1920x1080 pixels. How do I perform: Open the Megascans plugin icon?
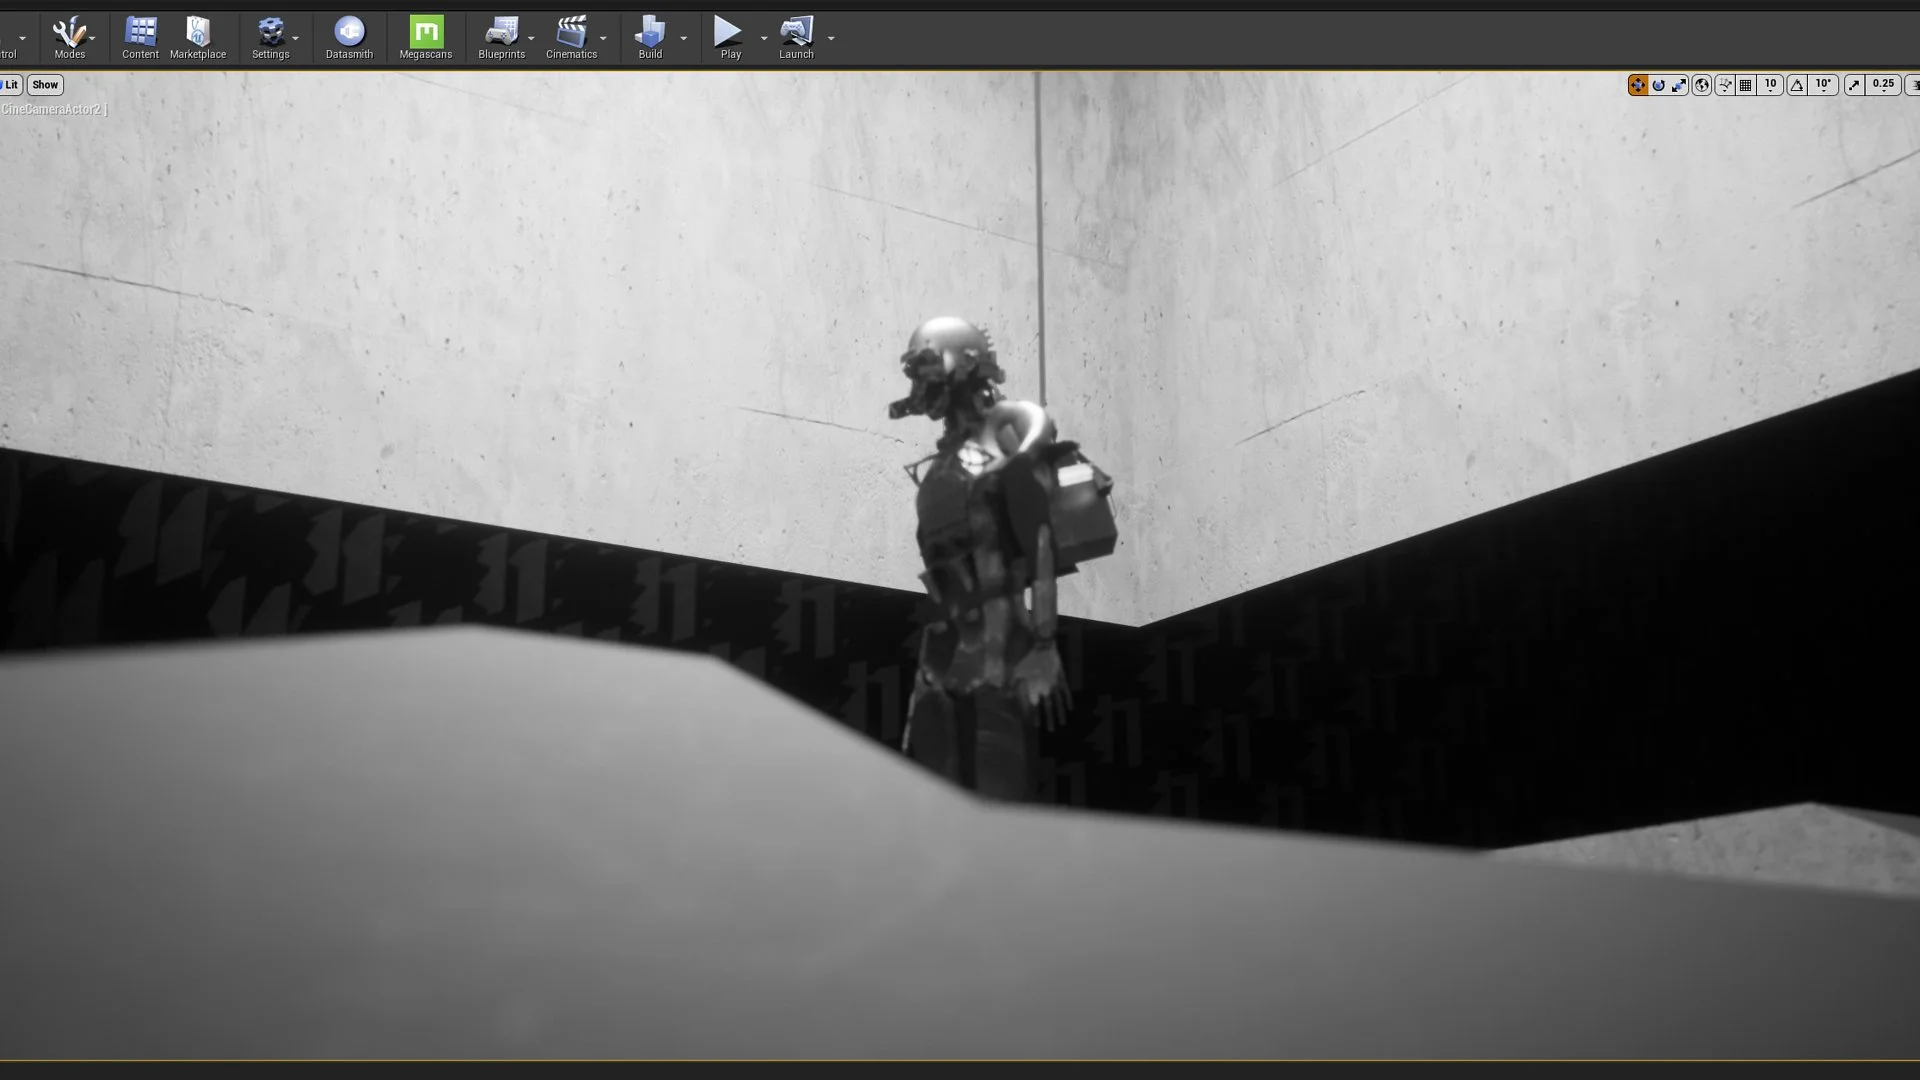(426, 38)
